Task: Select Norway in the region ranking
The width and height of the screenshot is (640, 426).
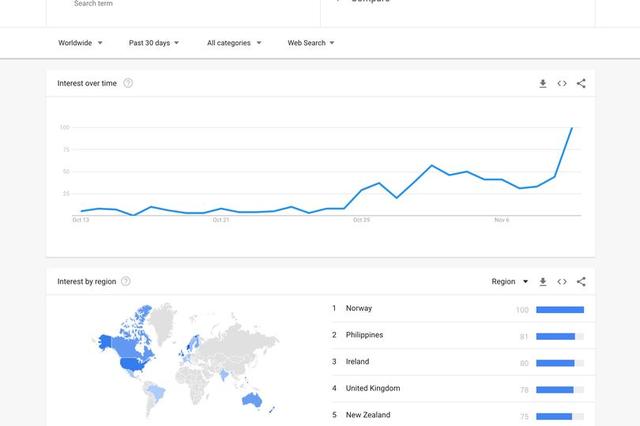Action: [x=358, y=309]
